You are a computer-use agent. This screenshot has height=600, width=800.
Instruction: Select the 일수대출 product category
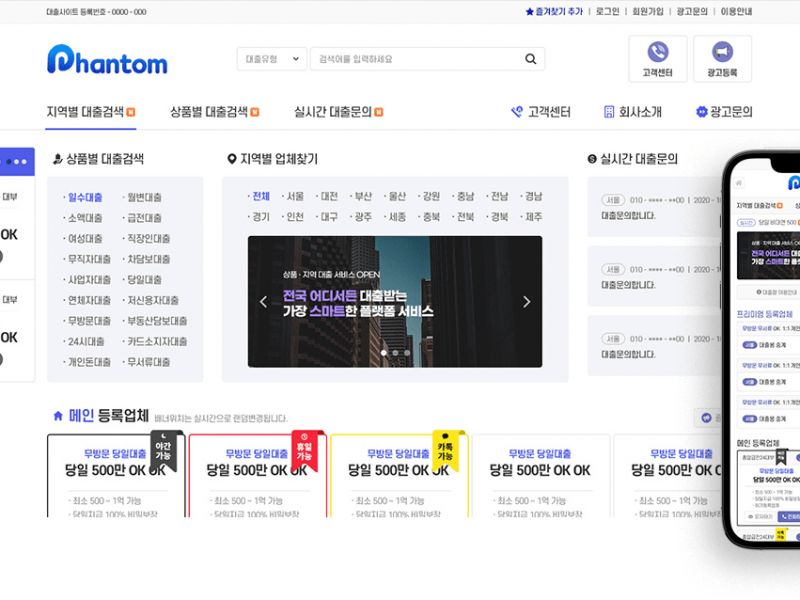click(85, 197)
